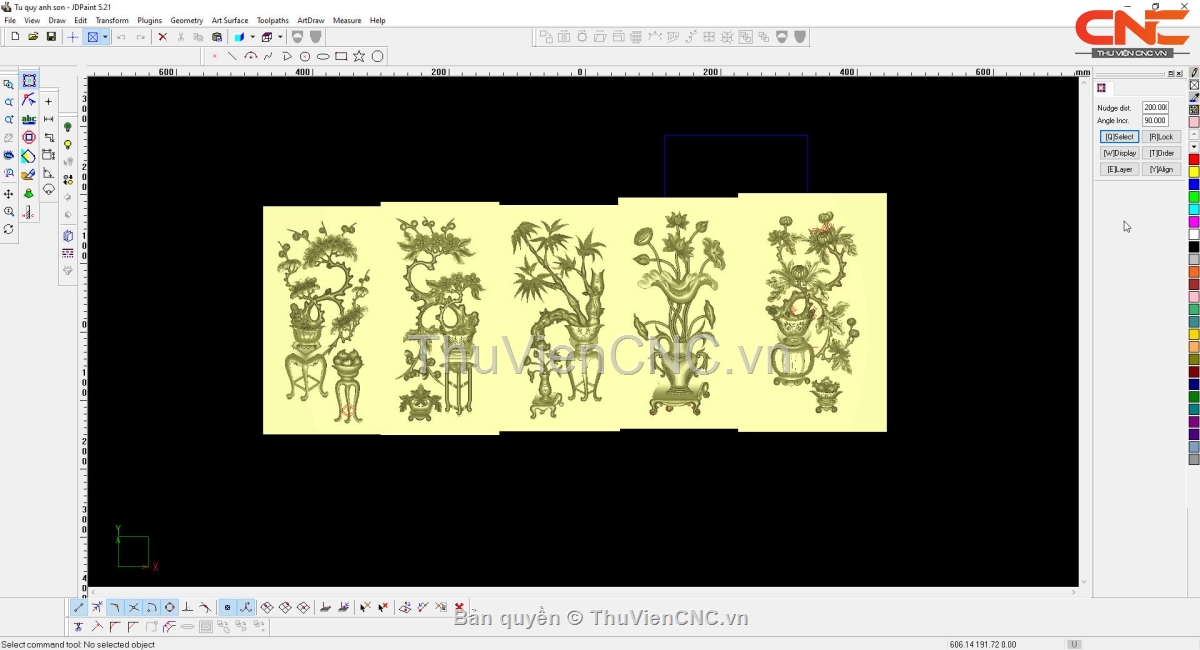Click the Save file icon

coord(51,37)
